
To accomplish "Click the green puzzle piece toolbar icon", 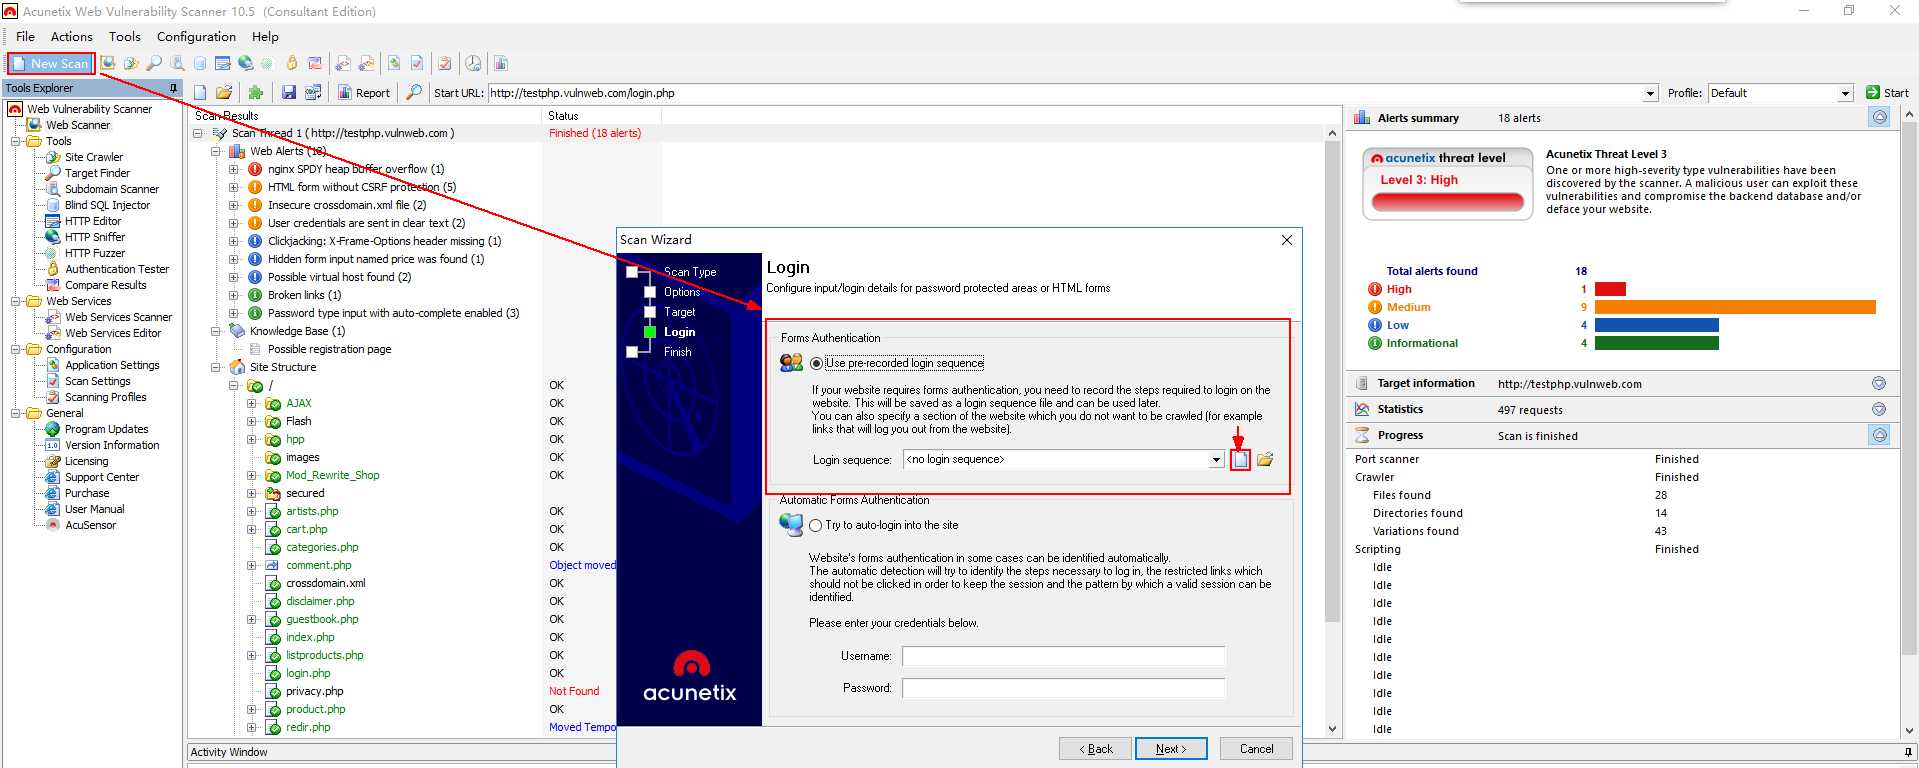I will (x=256, y=93).
